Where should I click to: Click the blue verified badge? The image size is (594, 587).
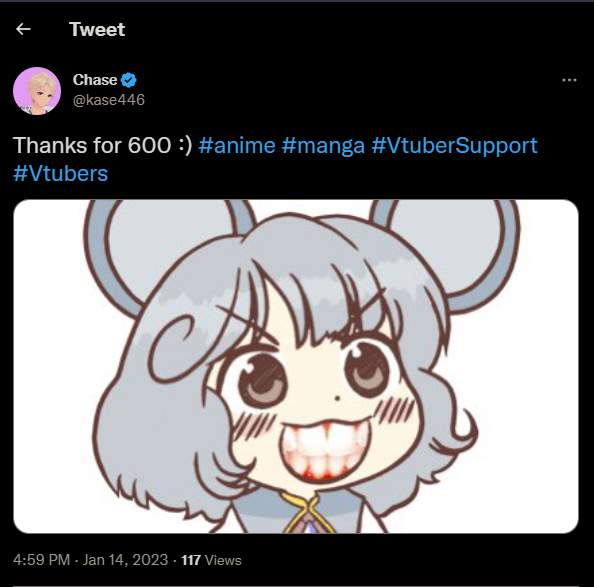click(128, 80)
